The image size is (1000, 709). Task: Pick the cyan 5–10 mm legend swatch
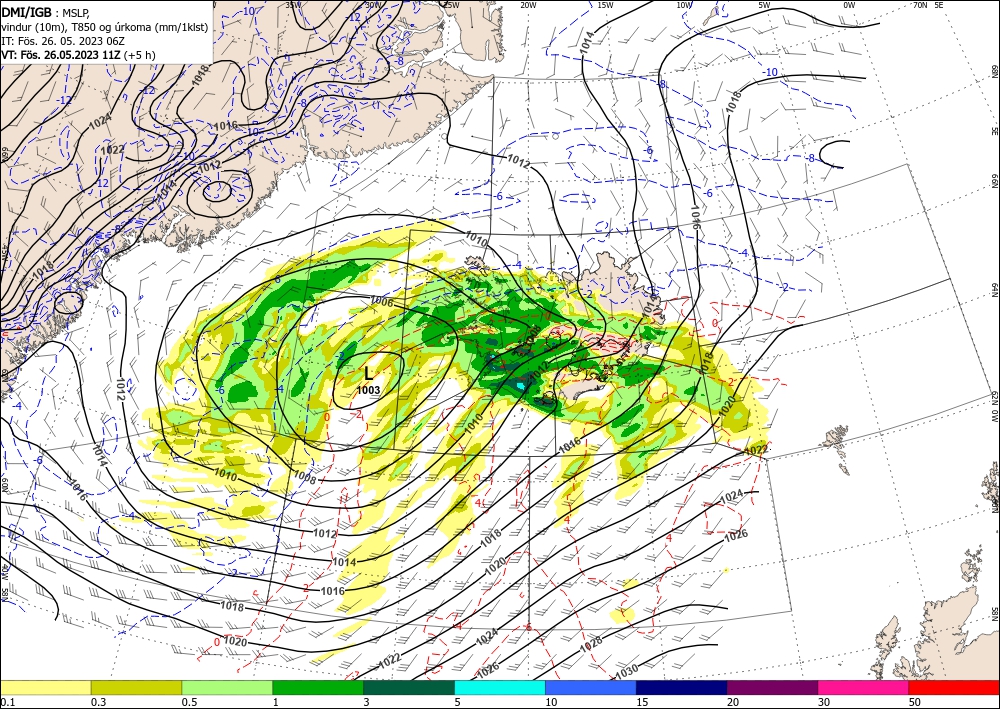(x=500, y=687)
